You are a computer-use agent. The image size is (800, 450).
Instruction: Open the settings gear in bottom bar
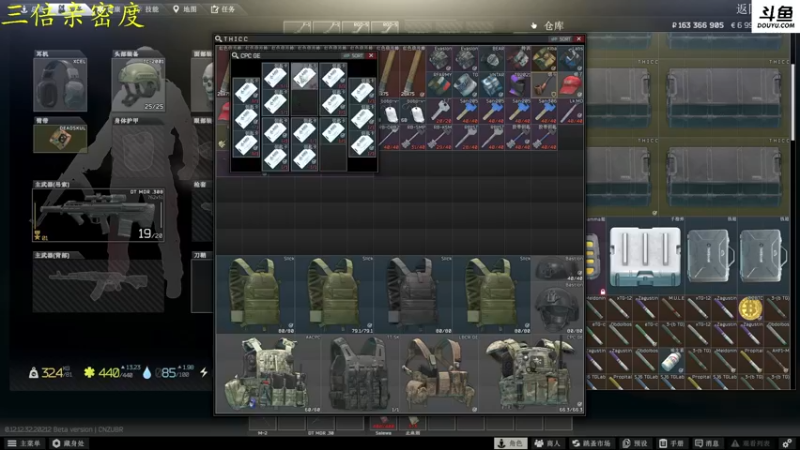(x=787, y=443)
